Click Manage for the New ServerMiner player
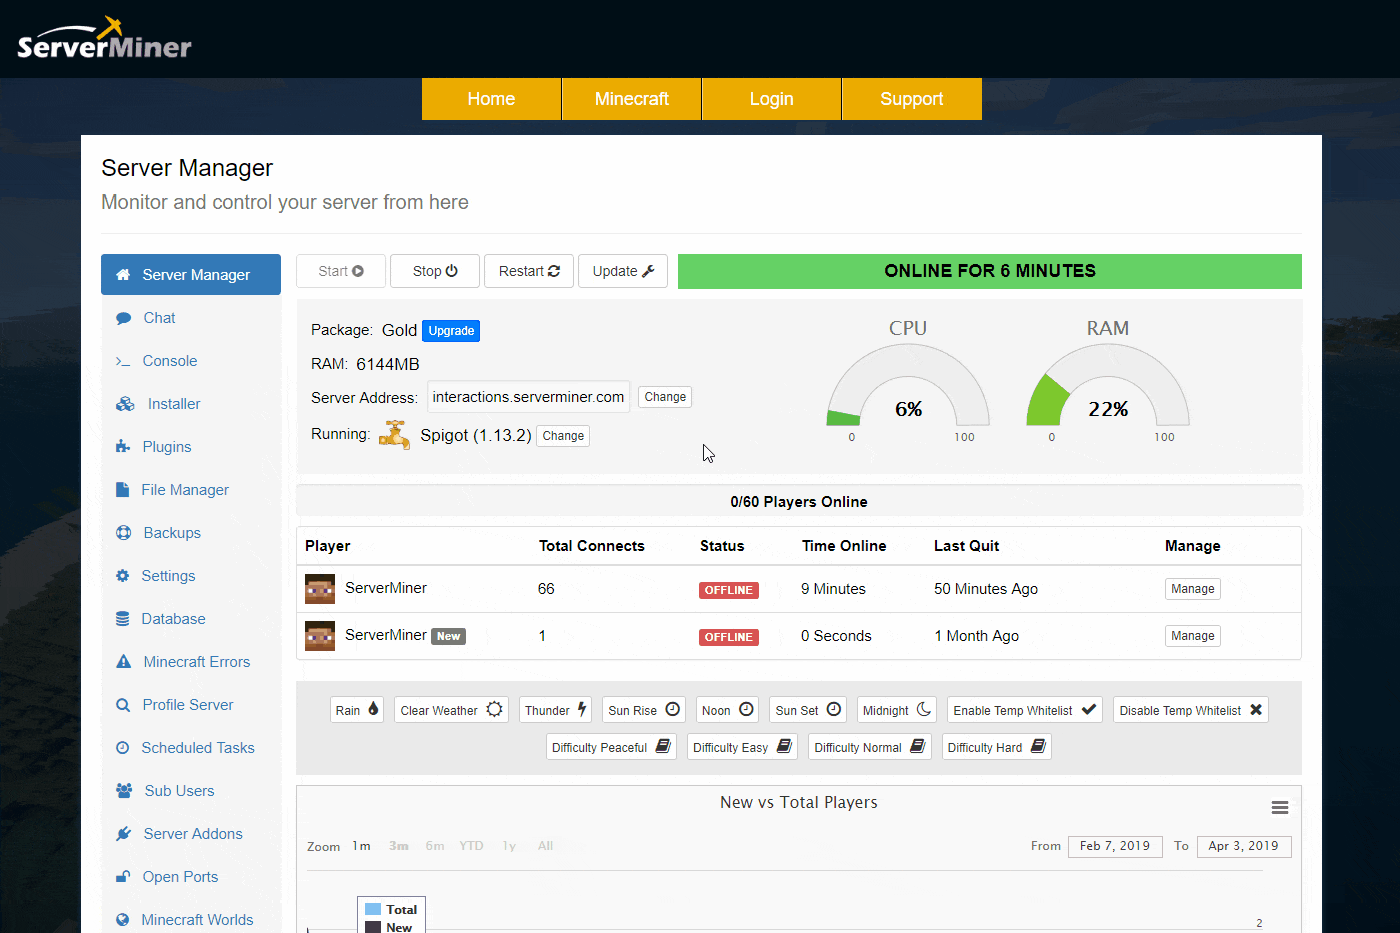This screenshot has height=933, width=1400. coord(1193,636)
